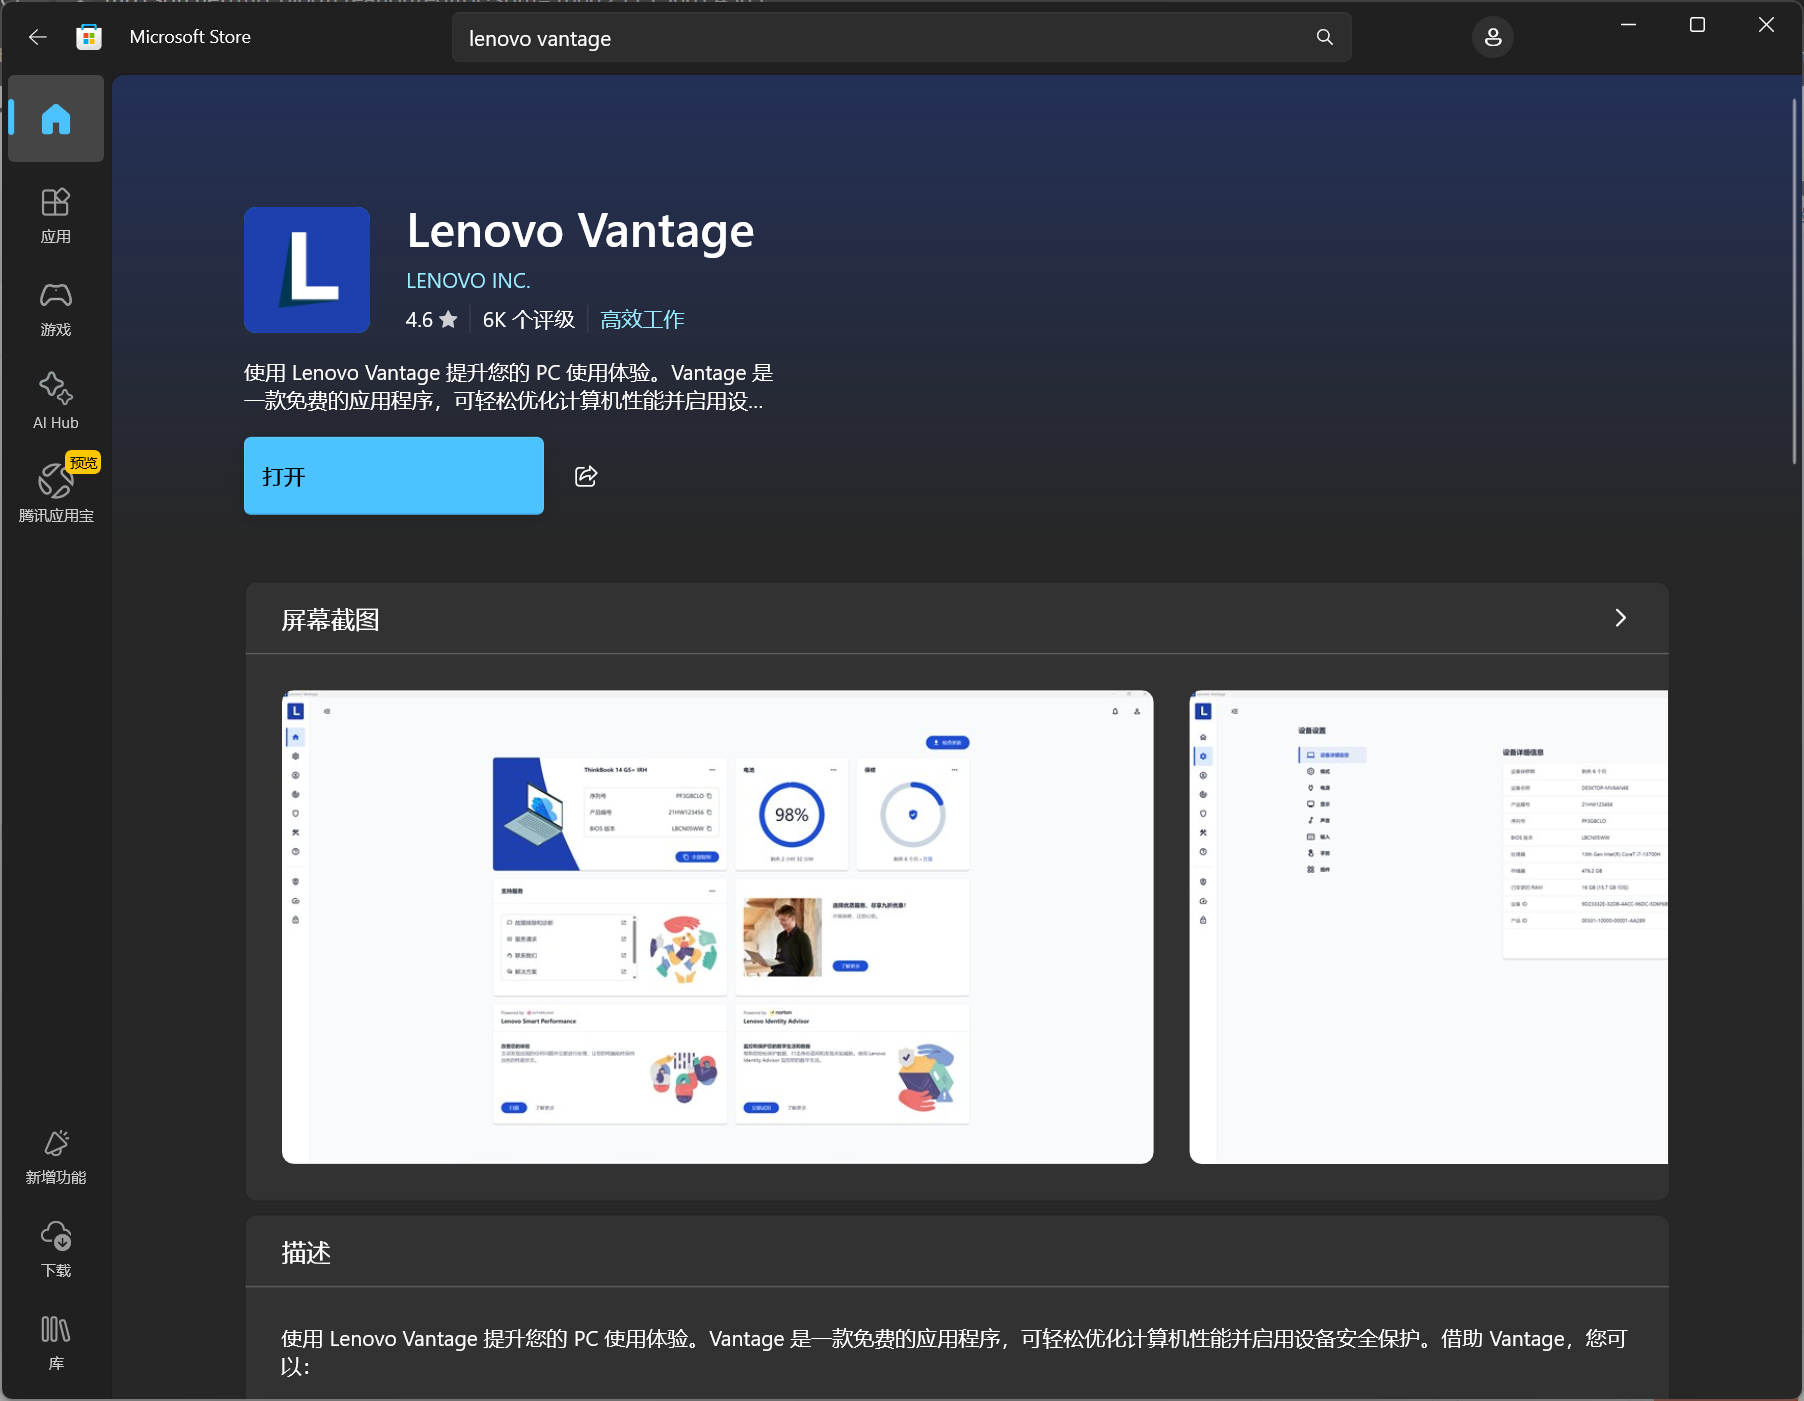This screenshot has height=1401, width=1804.
Task: Click 打开 button to open the app
Action: click(394, 476)
